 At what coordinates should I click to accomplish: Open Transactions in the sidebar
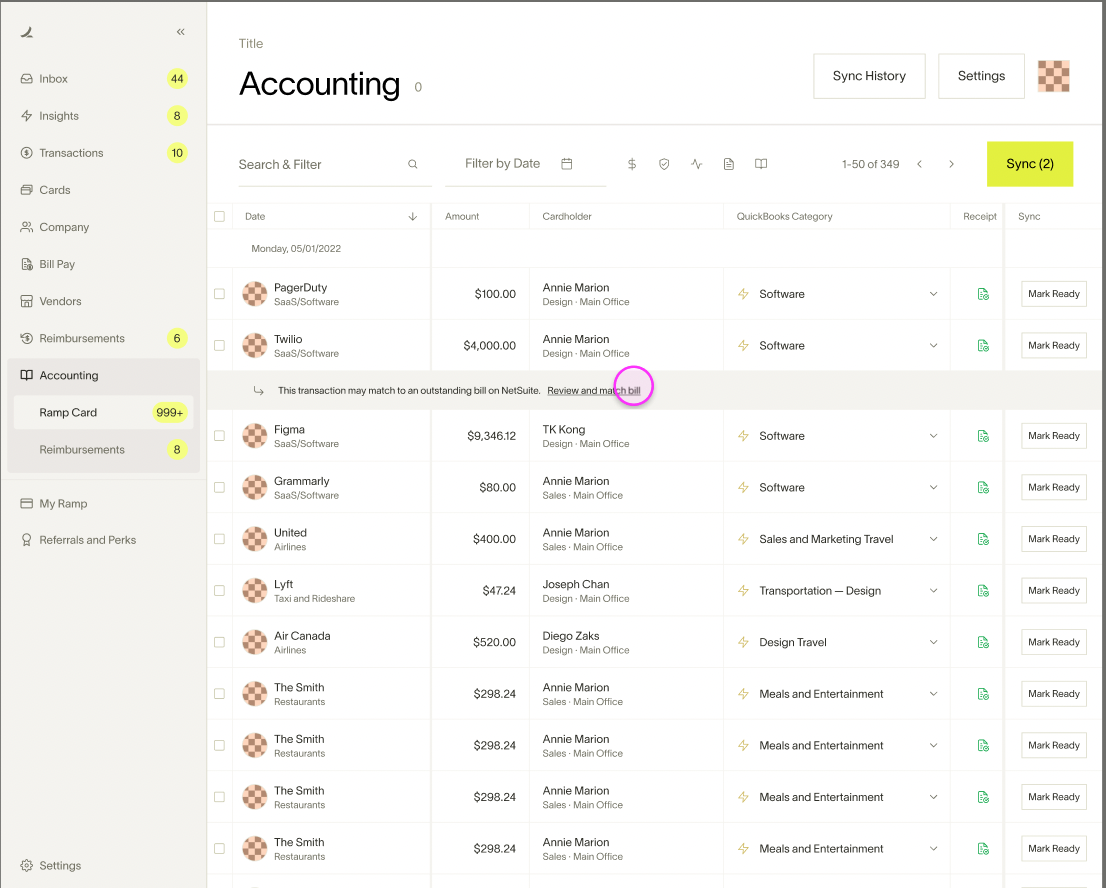click(x=103, y=153)
